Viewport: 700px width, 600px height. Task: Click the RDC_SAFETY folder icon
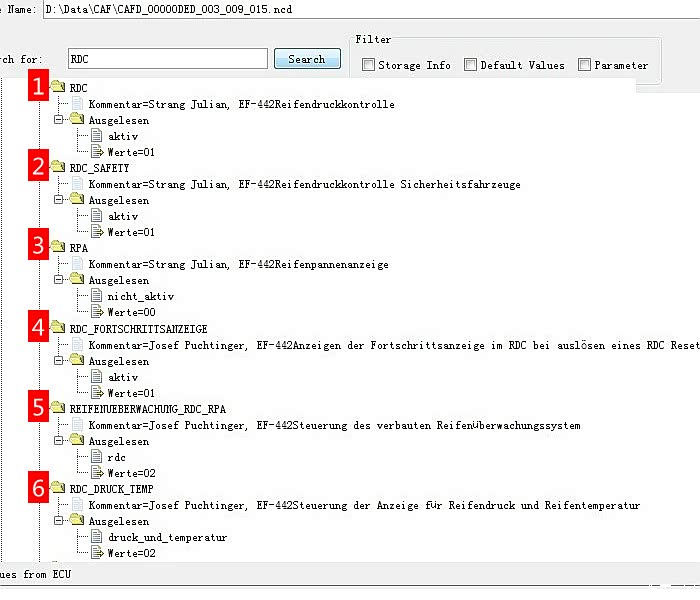click(58, 168)
